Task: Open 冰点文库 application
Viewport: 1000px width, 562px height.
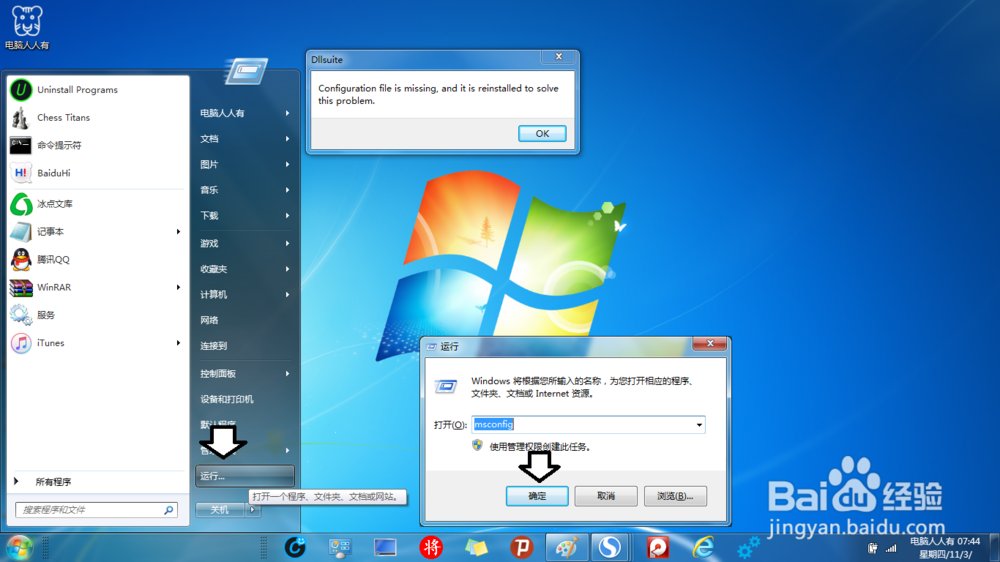Action: pos(98,204)
